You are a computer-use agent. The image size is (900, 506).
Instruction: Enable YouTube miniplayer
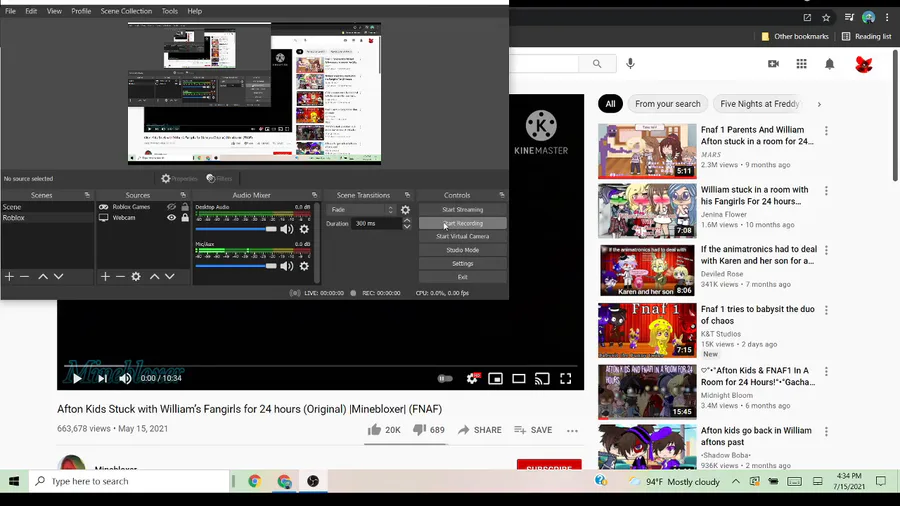click(x=495, y=379)
